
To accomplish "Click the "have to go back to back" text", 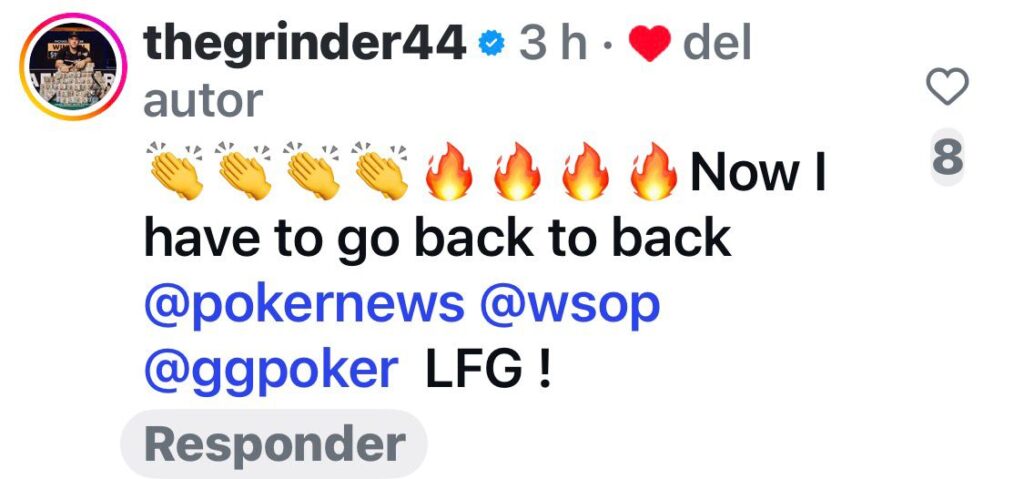I will pyautogui.click(x=437, y=239).
